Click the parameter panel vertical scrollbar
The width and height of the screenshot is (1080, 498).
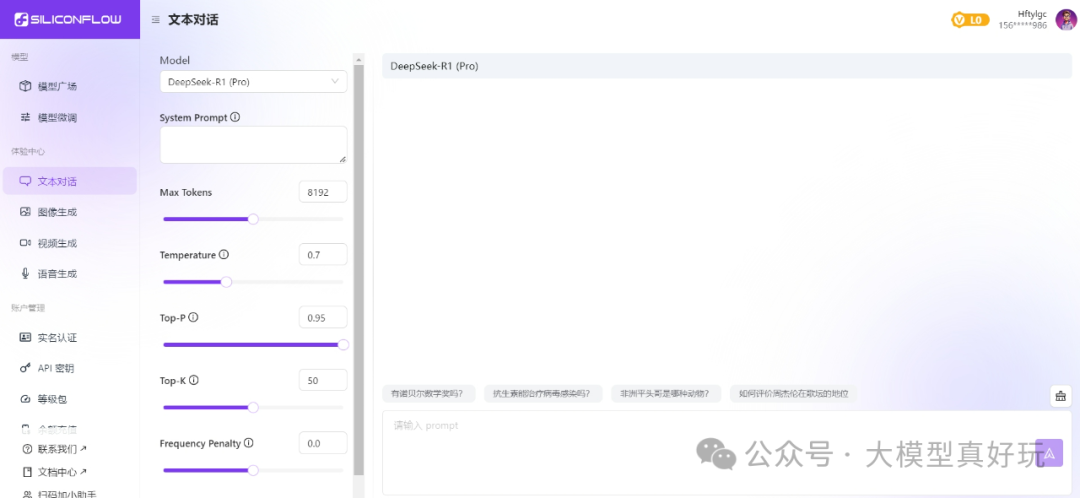358,269
